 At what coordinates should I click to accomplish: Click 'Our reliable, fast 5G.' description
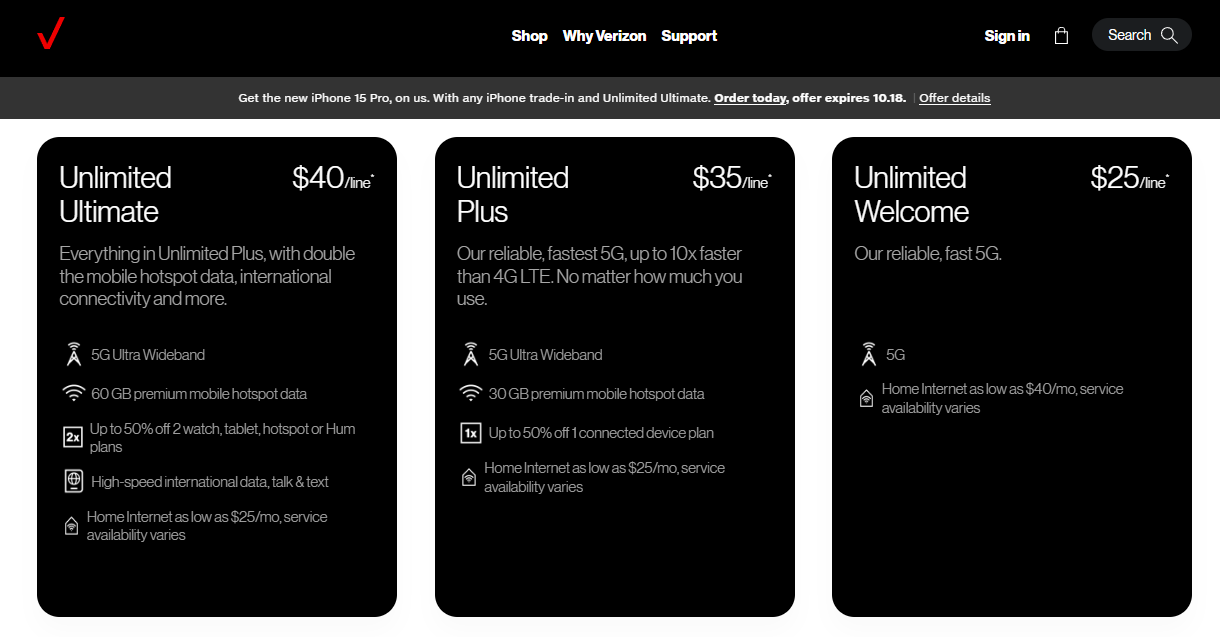tap(928, 254)
